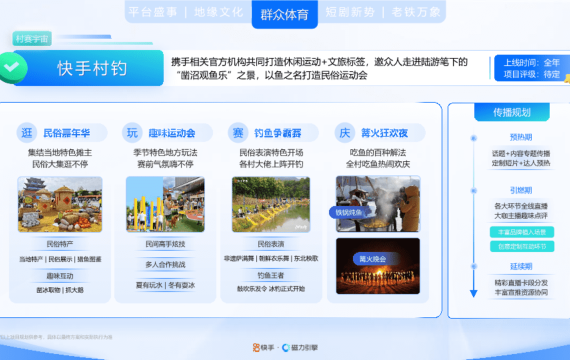
Task: Click the 传播规划 header button
Action: pyautogui.click(x=512, y=112)
